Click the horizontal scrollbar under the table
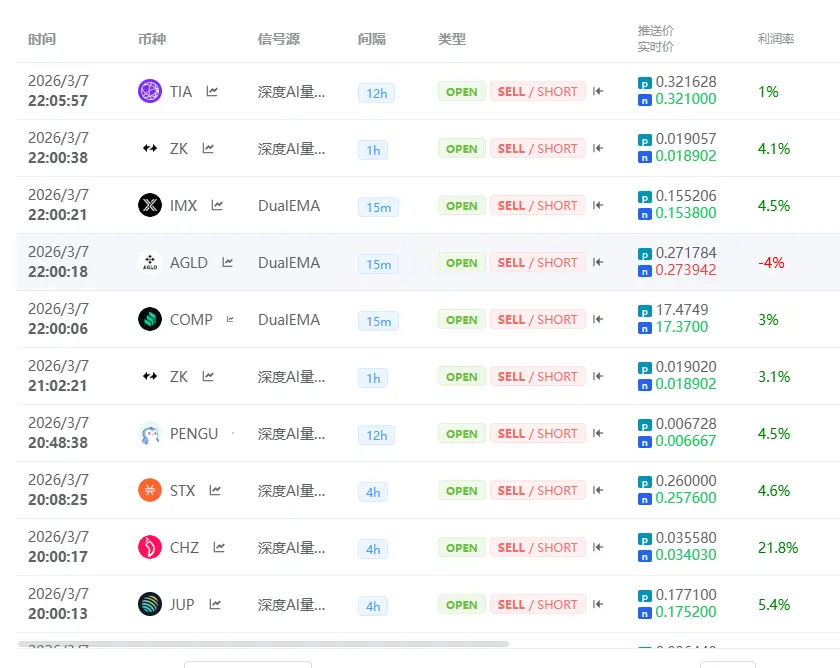 click(x=263, y=644)
